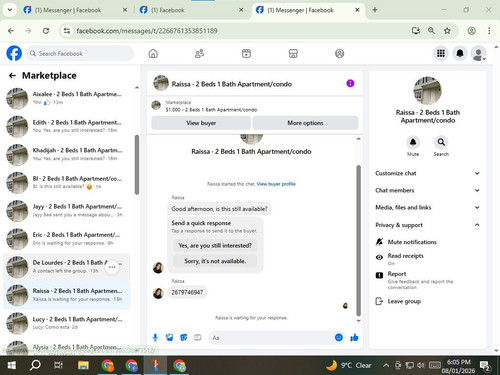The height and width of the screenshot is (375, 500).
Task: Open Windows taskbar search
Action: tap(35, 365)
